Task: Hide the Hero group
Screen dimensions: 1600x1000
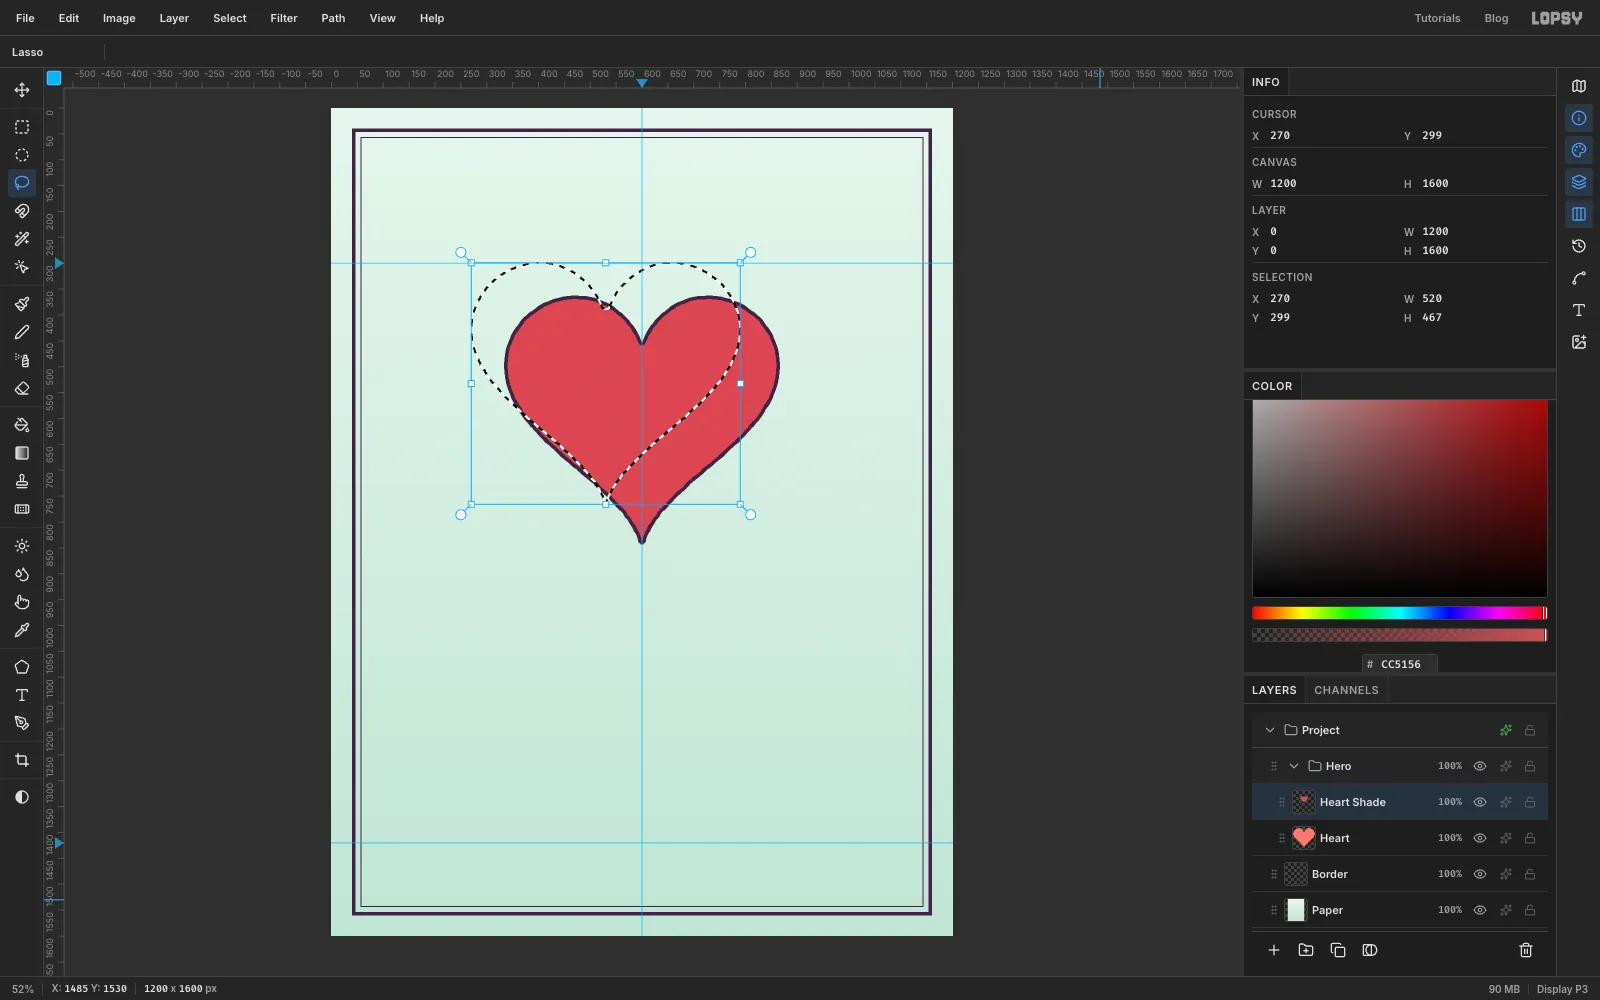Action: pyautogui.click(x=1480, y=766)
